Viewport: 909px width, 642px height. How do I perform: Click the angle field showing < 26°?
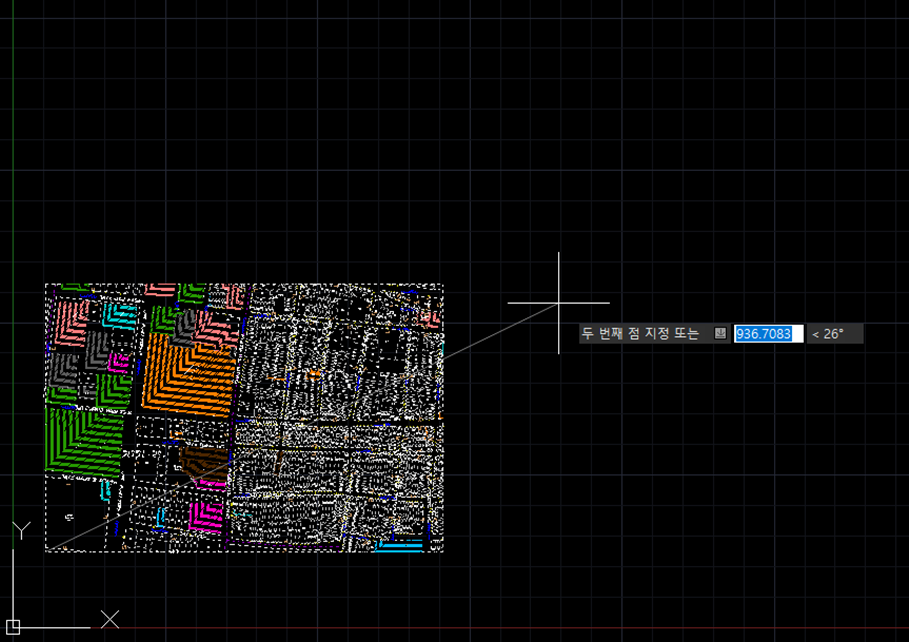(x=835, y=333)
